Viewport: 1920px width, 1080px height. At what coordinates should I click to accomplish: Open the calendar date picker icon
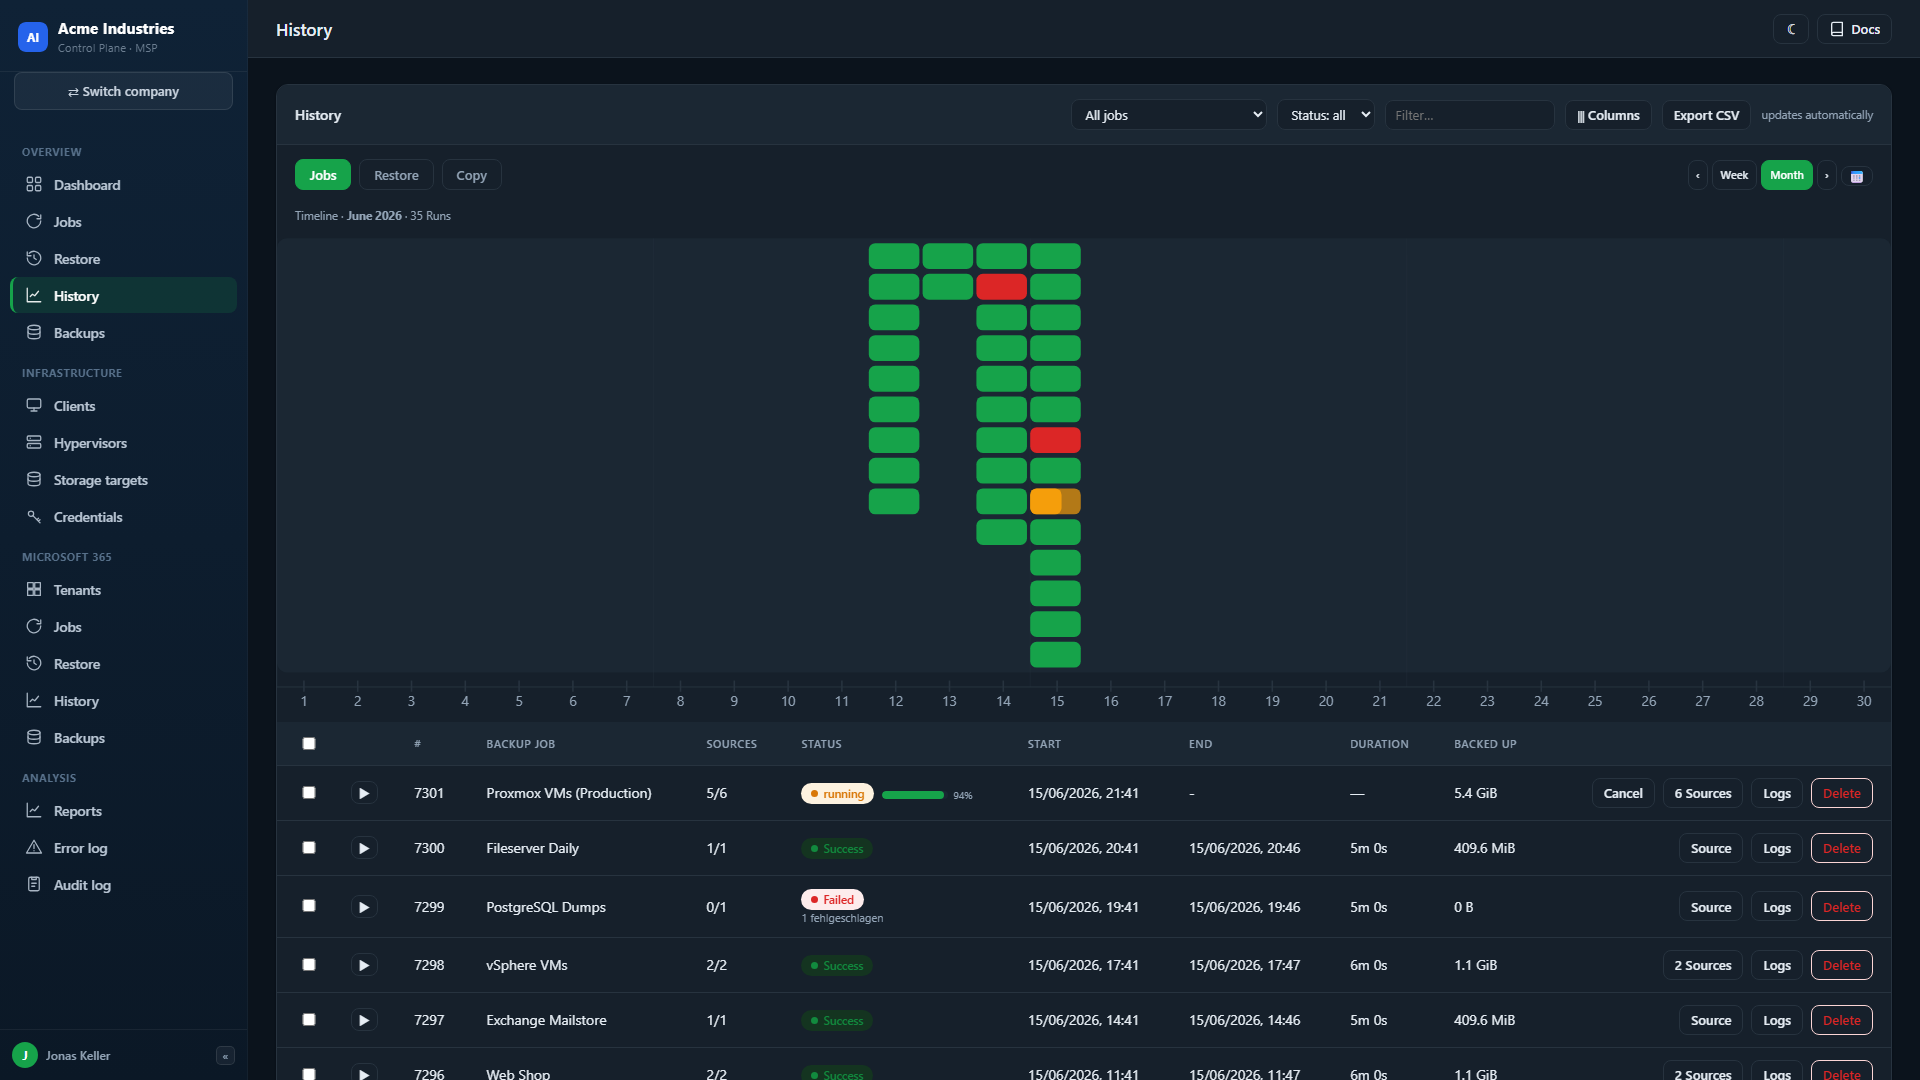point(1857,176)
